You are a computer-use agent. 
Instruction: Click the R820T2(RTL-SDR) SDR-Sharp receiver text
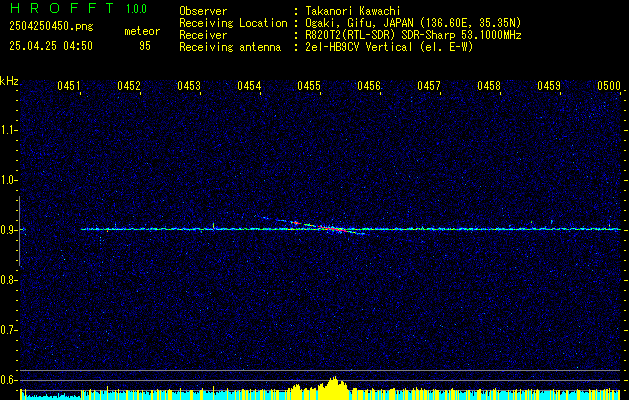coord(413,35)
